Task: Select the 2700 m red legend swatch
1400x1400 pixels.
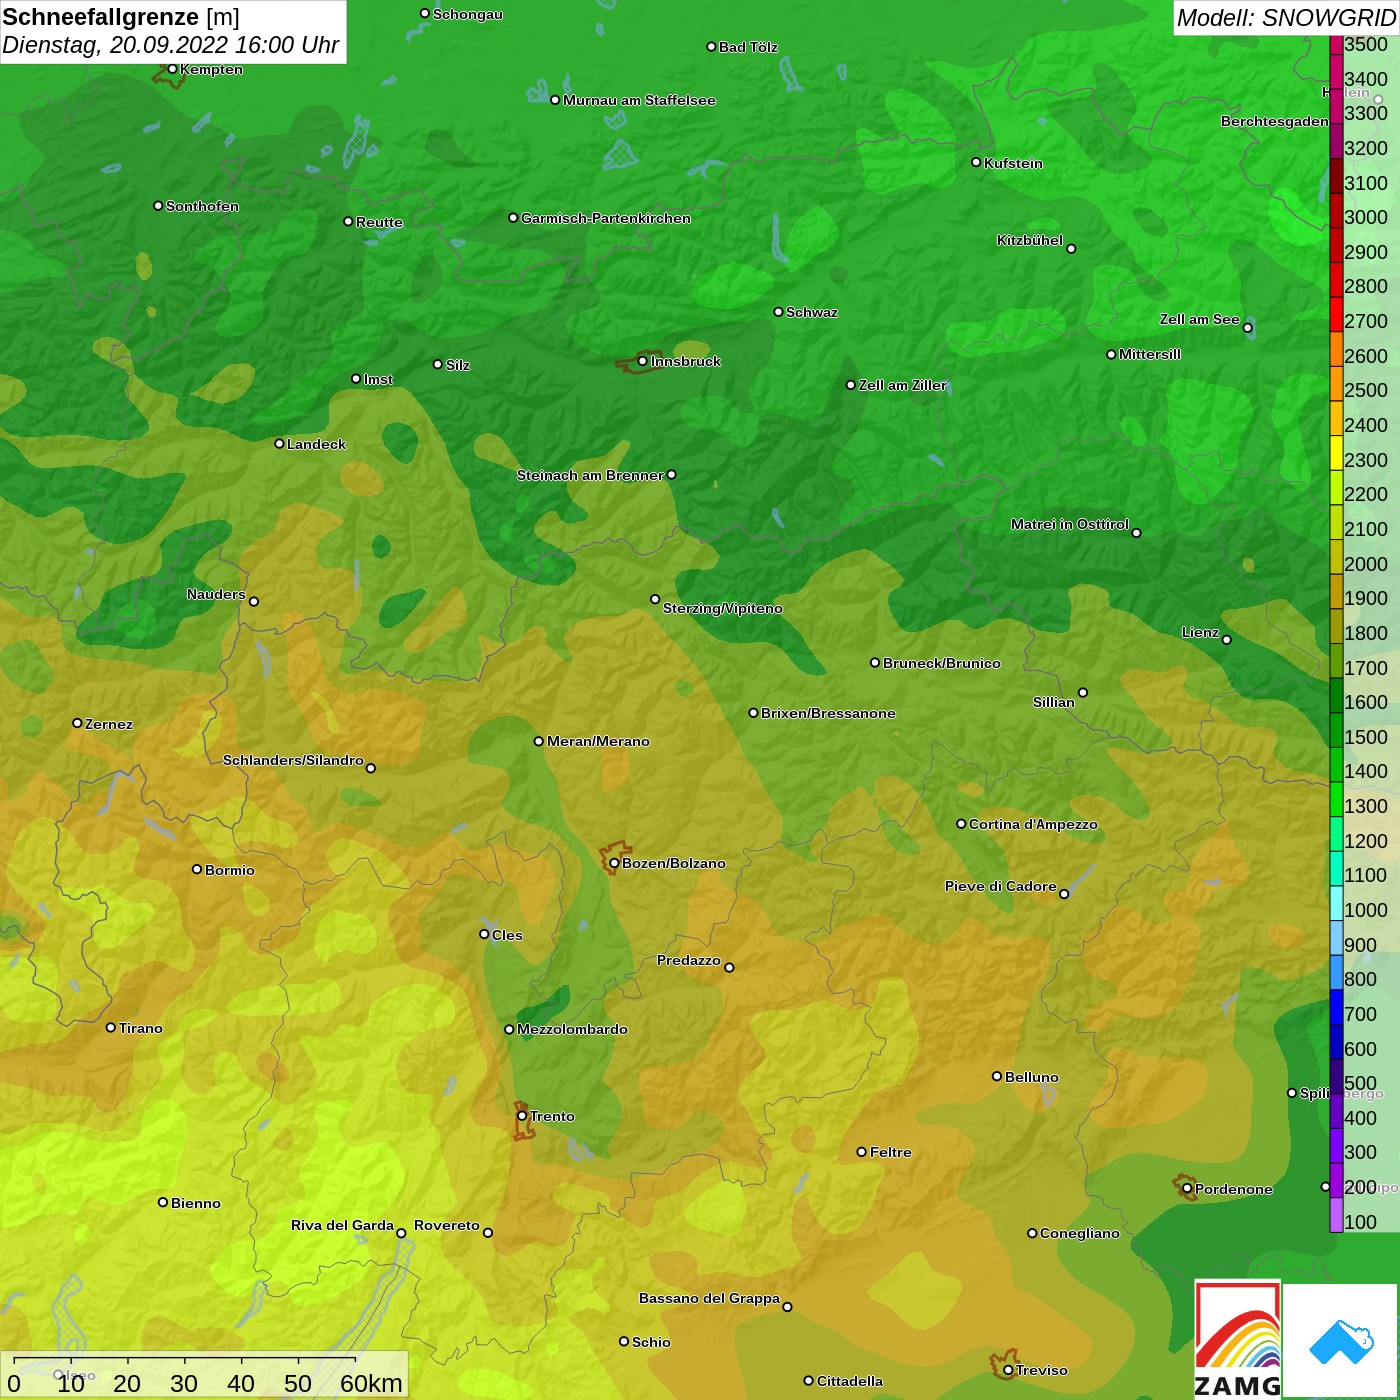Action: tap(1336, 313)
